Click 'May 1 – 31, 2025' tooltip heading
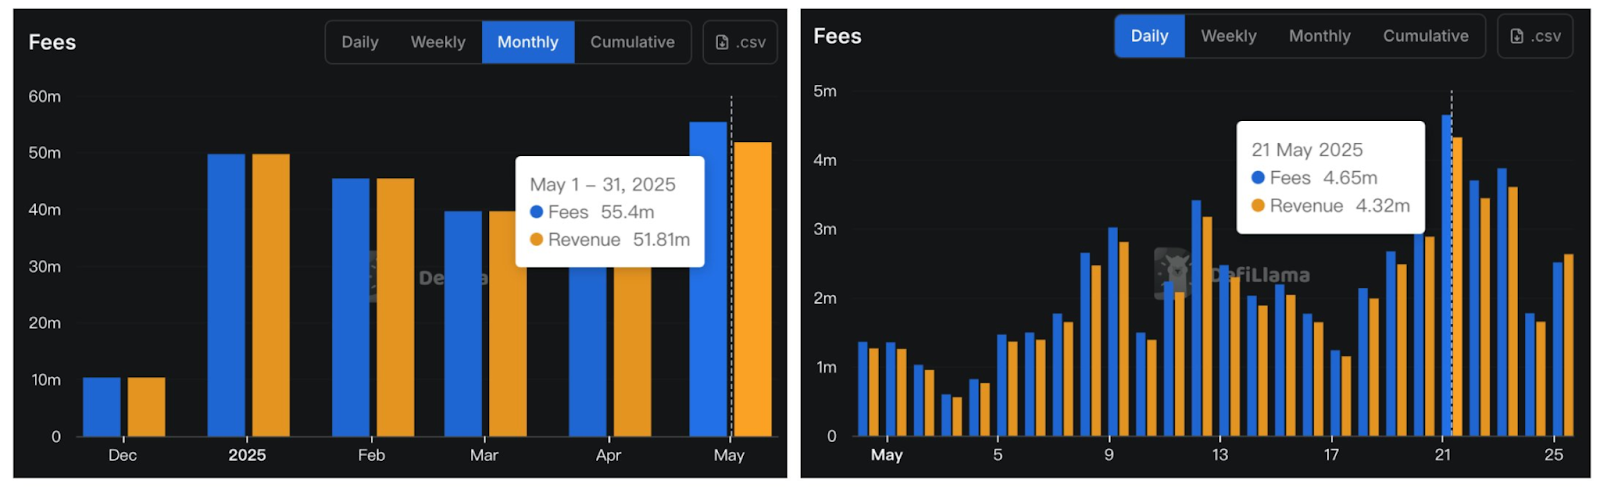1600x488 pixels. point(603,184)
